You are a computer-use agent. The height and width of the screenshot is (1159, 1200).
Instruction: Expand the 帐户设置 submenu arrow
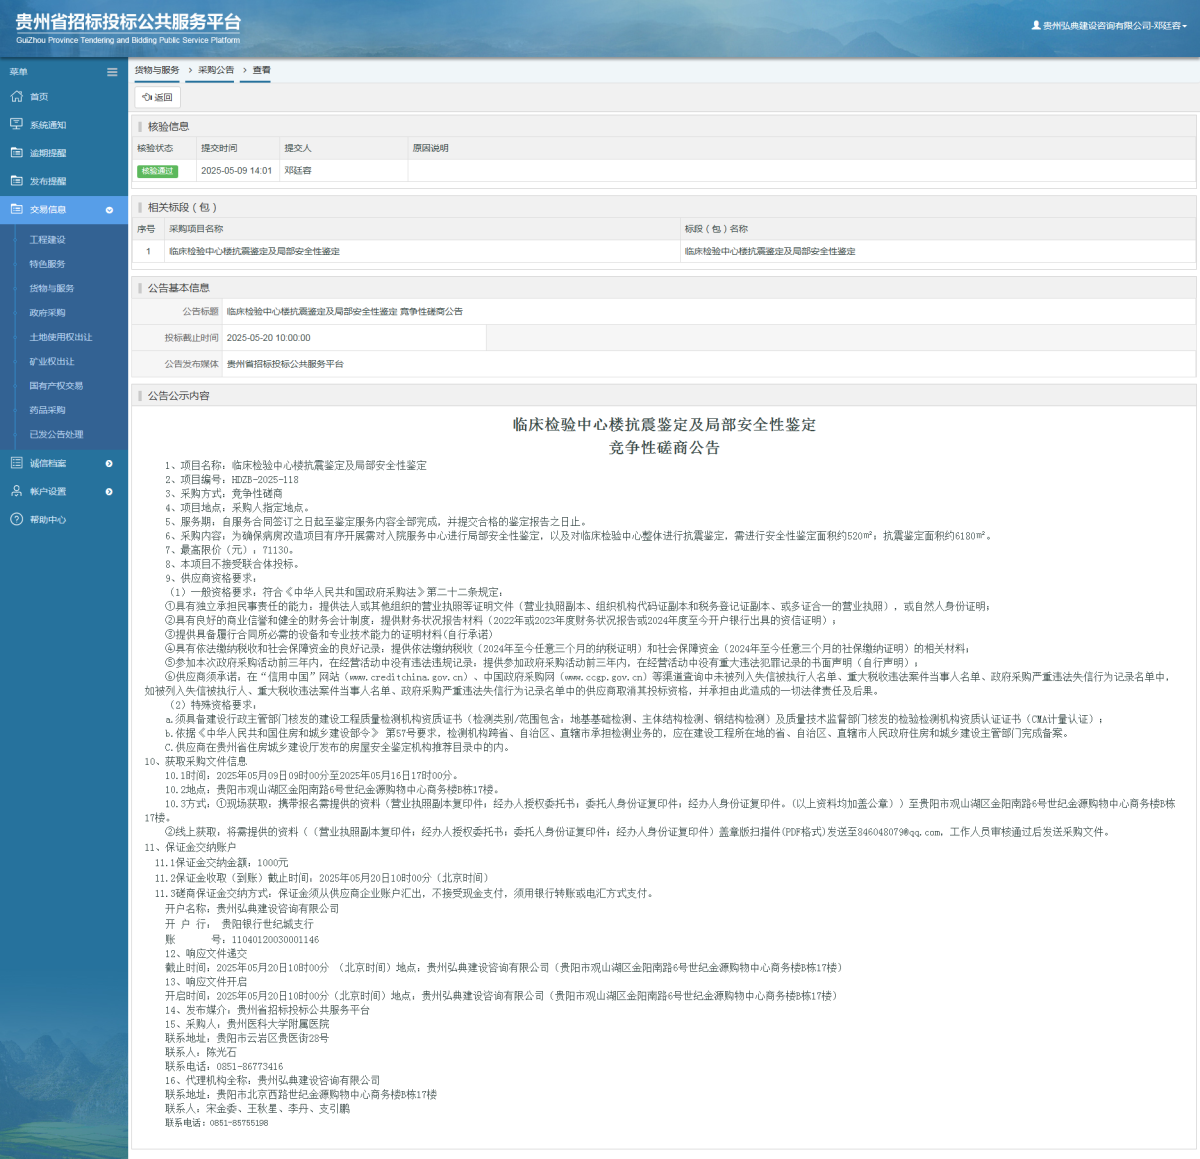coord(109,491)
